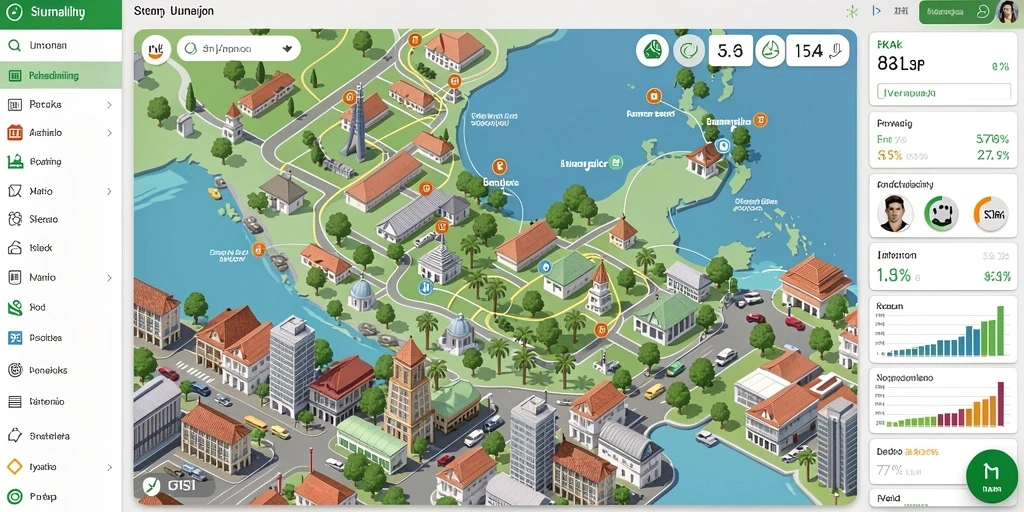The image size is (1024, 512).
Task: Open the map dropdown selector at top left
Action: pos(238,48)
